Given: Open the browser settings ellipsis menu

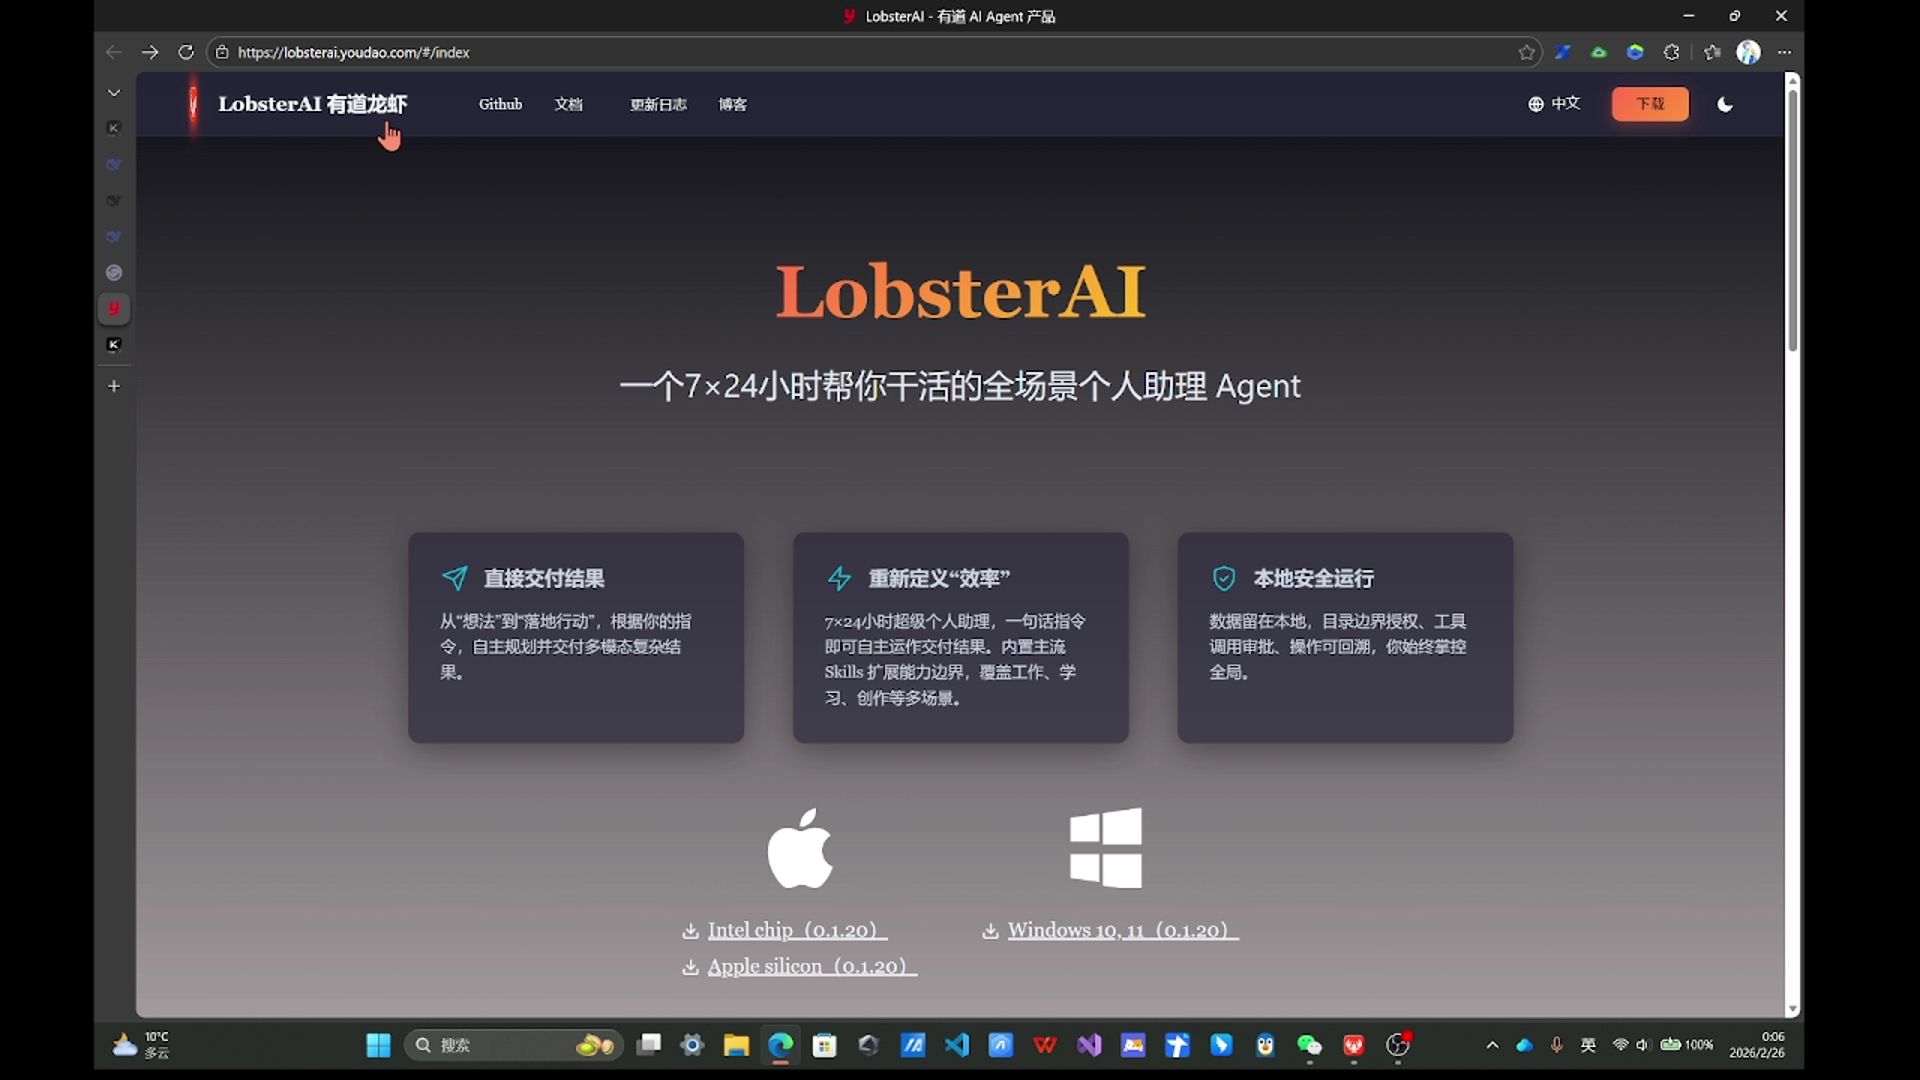Looking at the screenshot, I should 1784,52.
